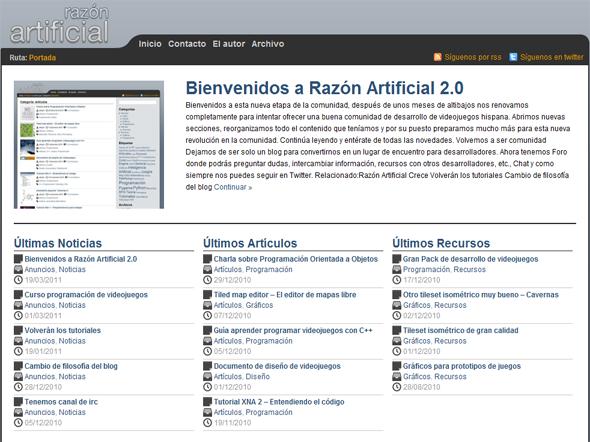
Task: Click square icon beside 'Gran Pack de desarrollo'
Action: coord(397,259)
